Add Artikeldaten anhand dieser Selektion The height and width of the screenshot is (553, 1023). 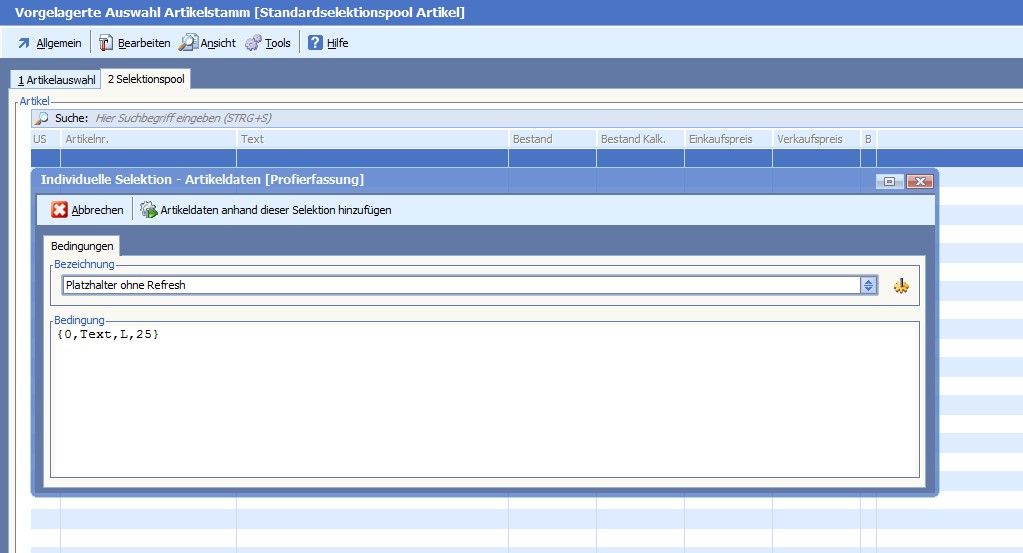[266, 210]
